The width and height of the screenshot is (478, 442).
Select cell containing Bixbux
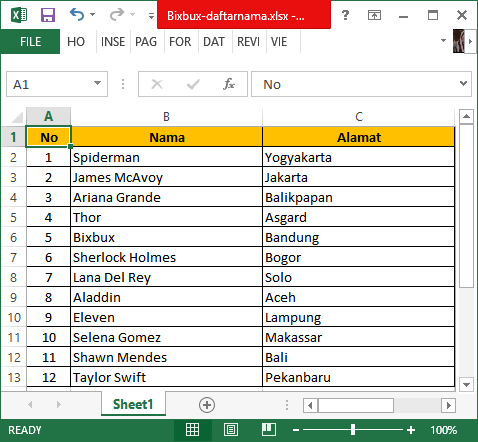click(x=167, y=237)
